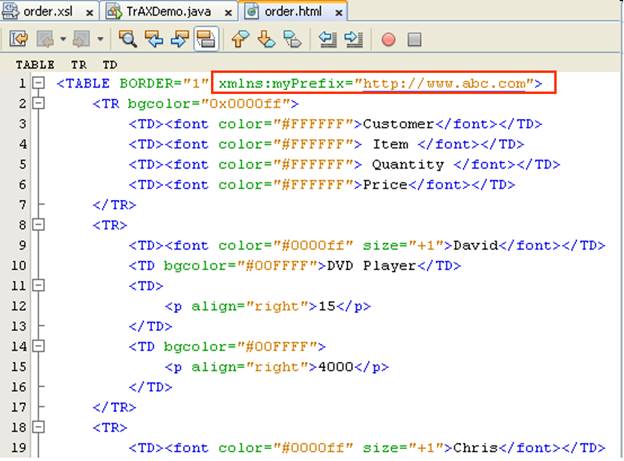Open the Back history dropdown arrow
Screen dimensions: 624x461
pos(63,39)
